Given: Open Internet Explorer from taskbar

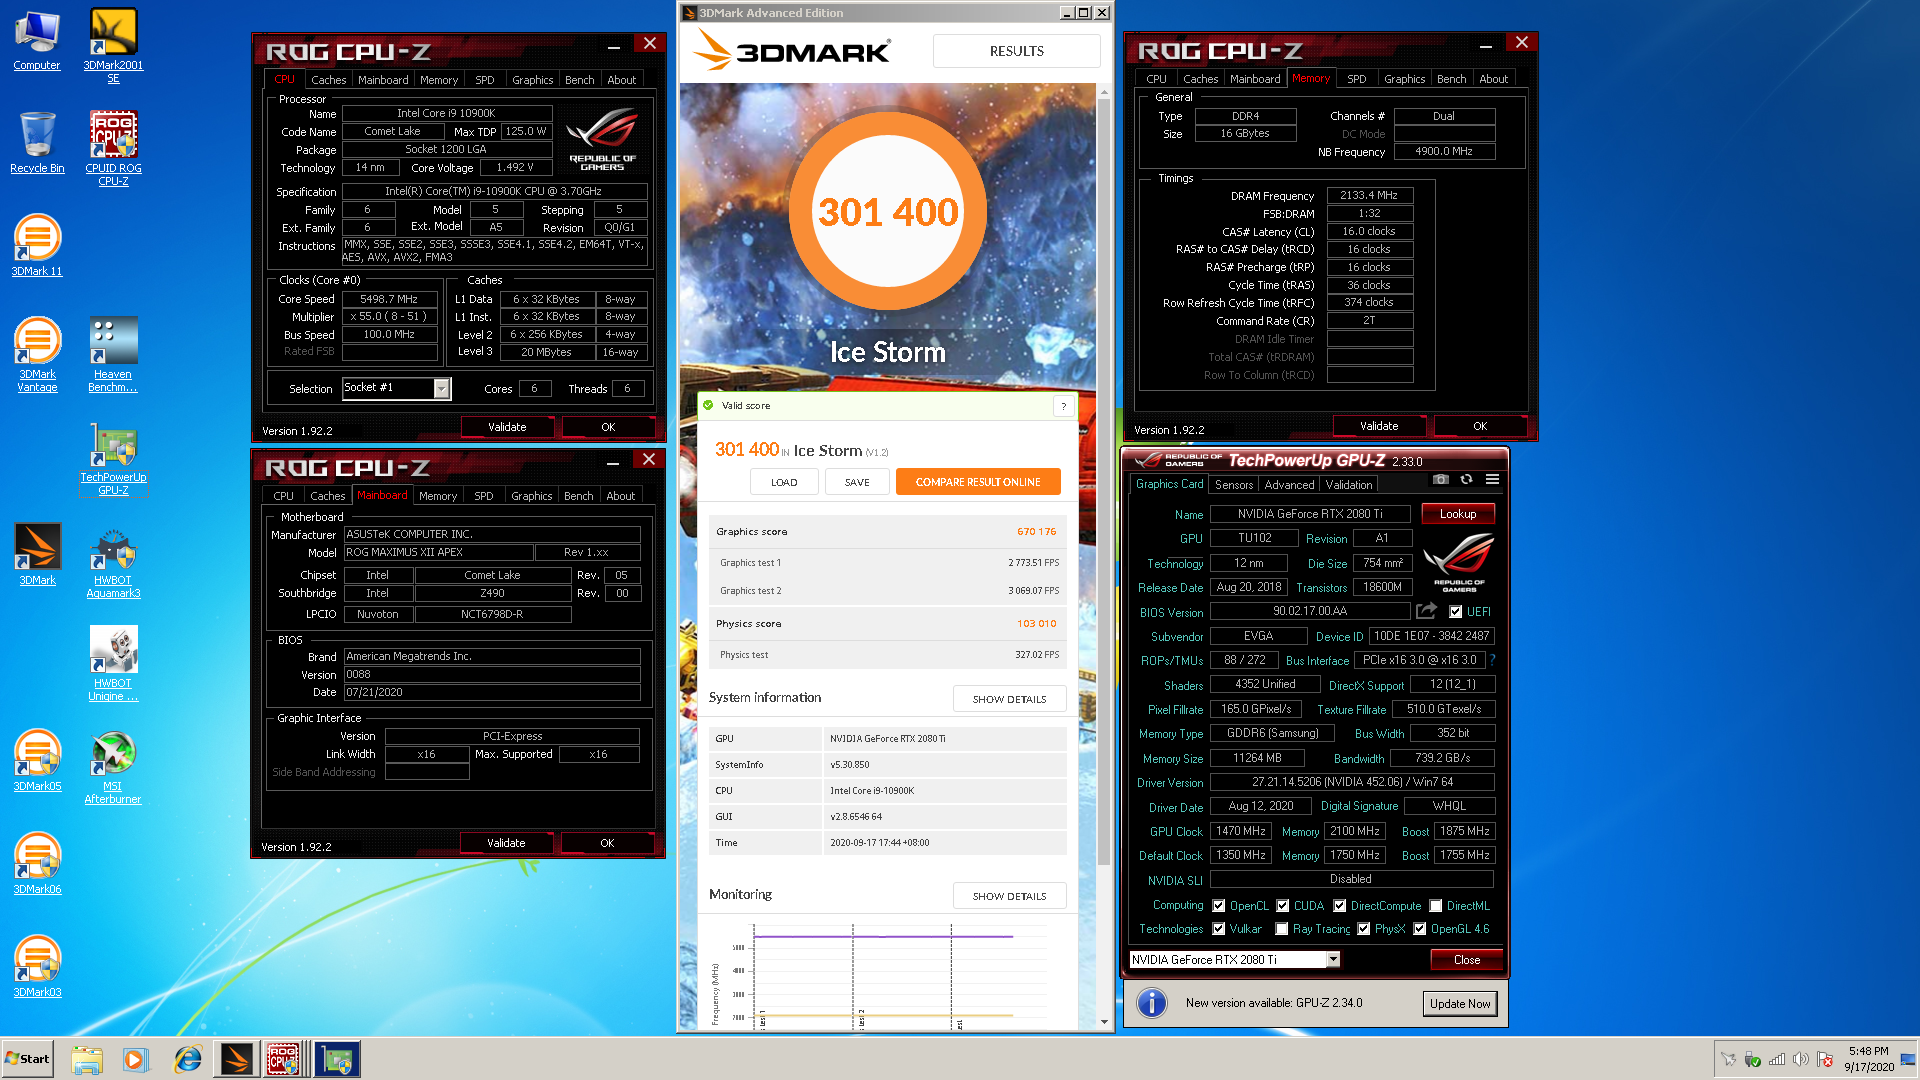Looking at the screenshot, I should pyautogui.click(x=187, y=1059).
